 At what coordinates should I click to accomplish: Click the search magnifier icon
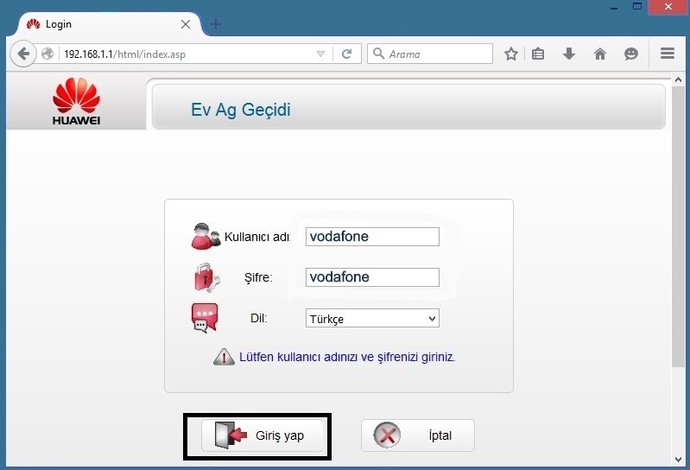point(378,54)
